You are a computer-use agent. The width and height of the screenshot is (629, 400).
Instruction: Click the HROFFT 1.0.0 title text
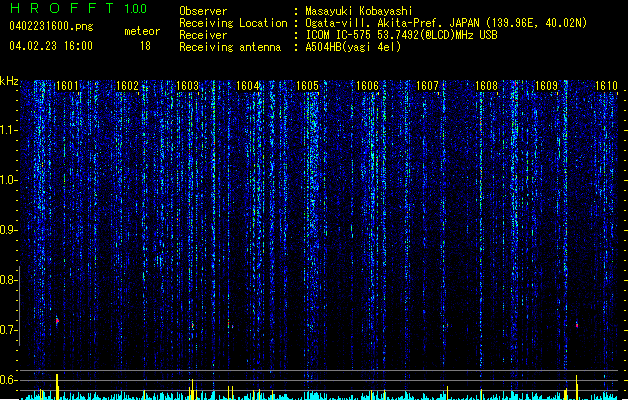(78, 8)
